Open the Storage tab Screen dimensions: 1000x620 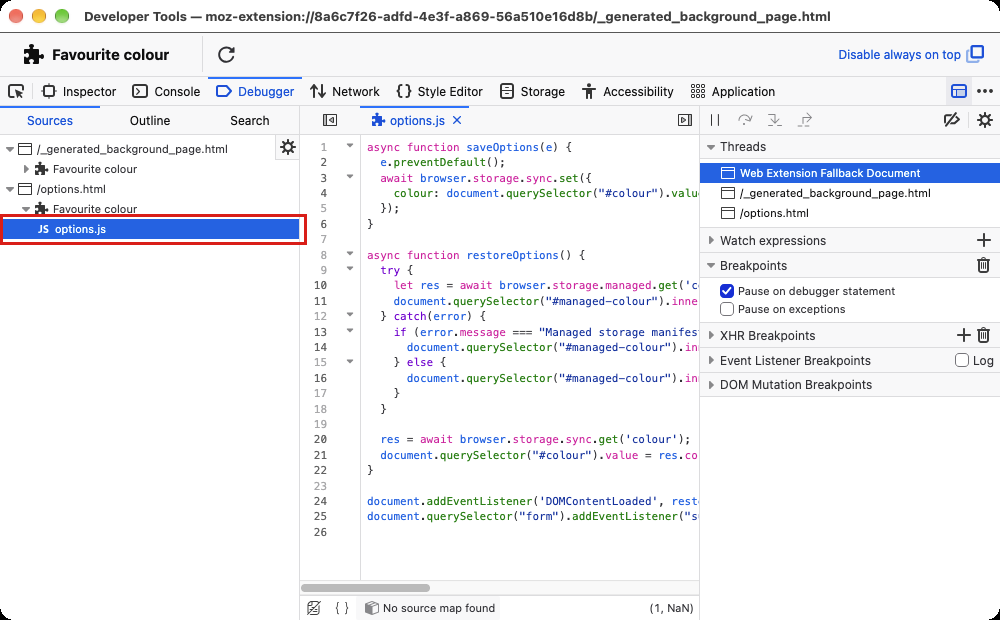pyautogui.click(x=532, y=91)
